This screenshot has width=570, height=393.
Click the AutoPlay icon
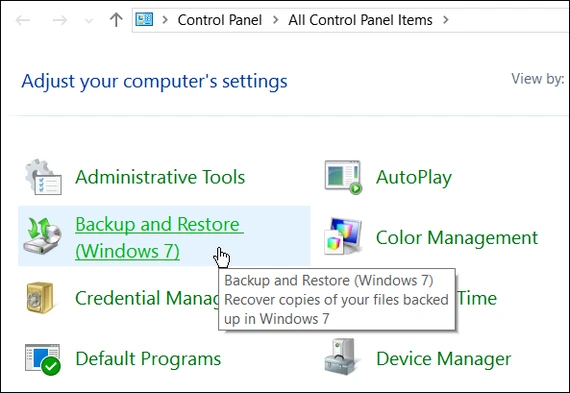coord(344,177)
